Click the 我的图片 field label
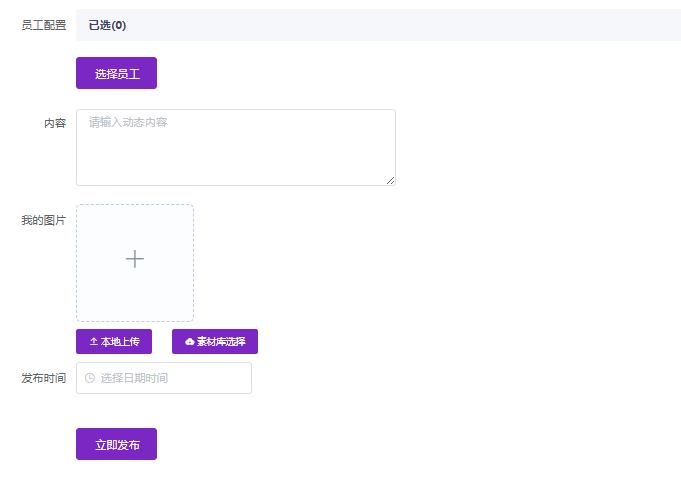Image resolution: width=681 pixels, height=488 pixels. click(44, 220)
